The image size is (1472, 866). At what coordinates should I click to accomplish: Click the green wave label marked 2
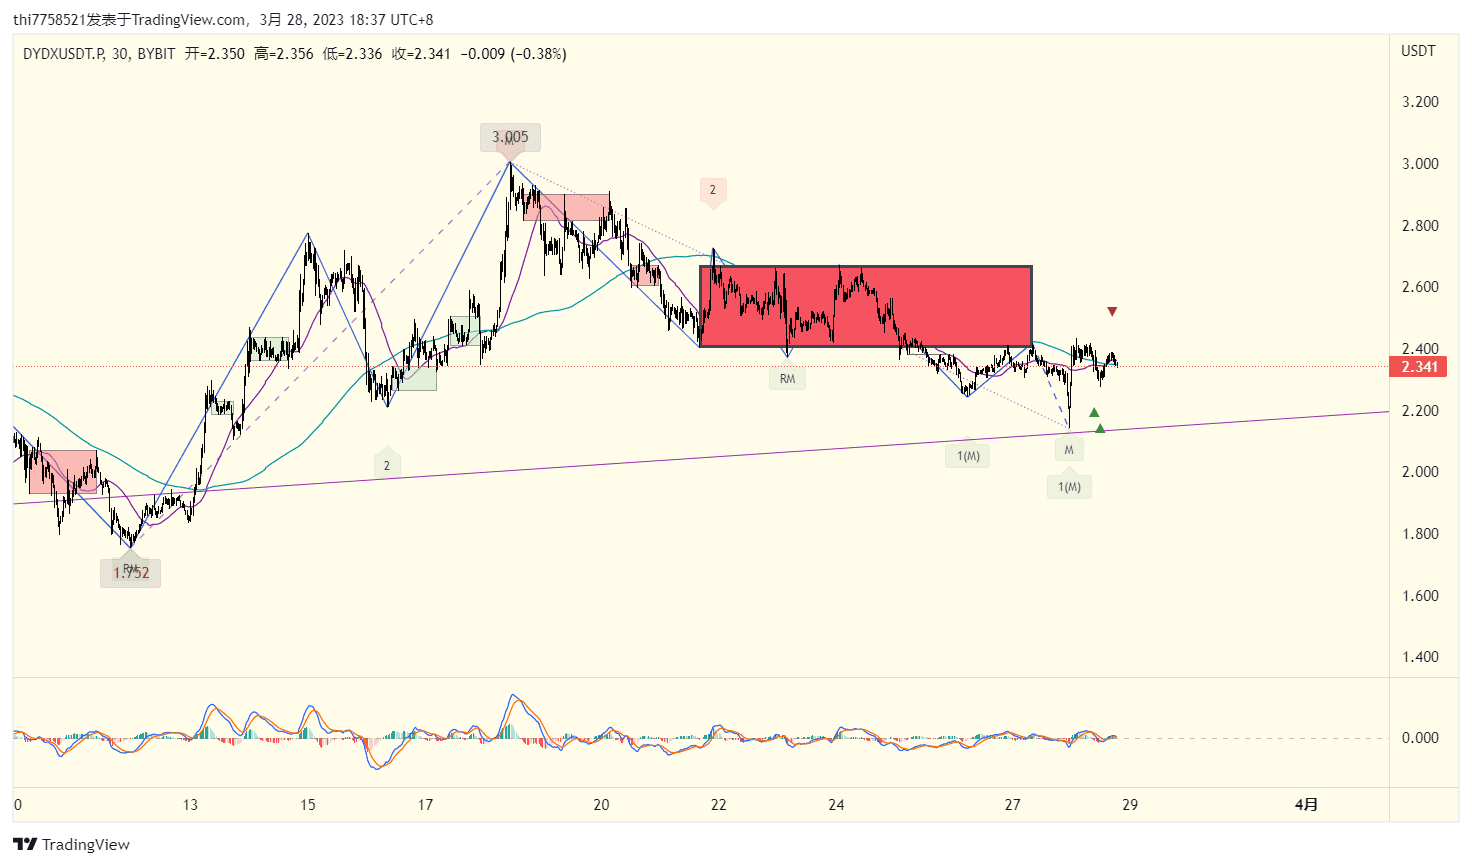[387, 465]
